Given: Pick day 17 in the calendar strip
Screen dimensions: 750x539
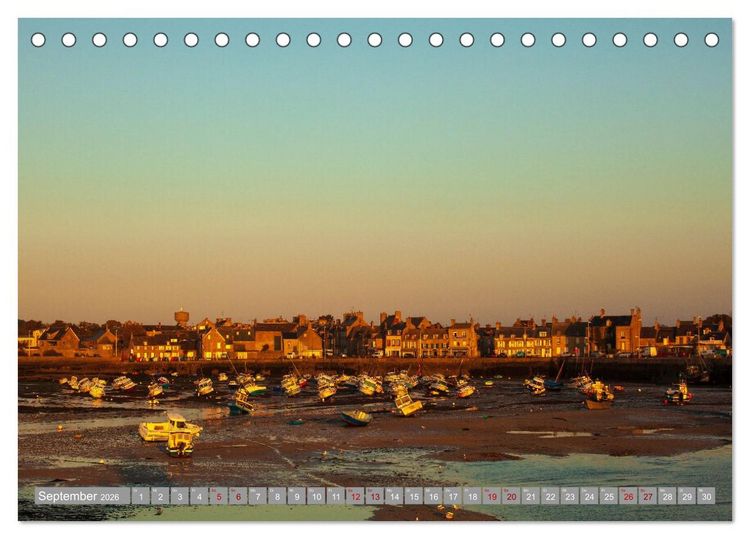Looking at the screenshot, I should 453,496.
